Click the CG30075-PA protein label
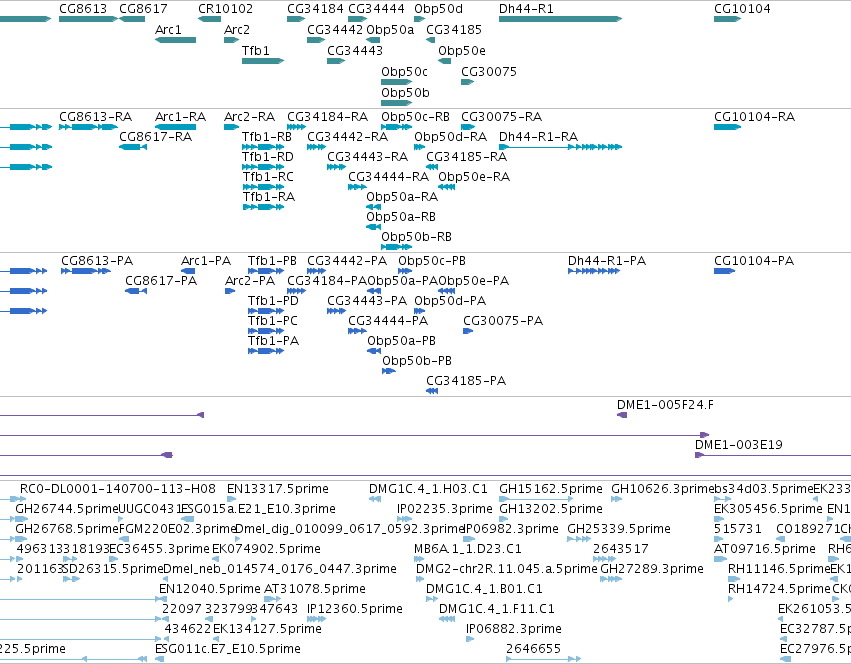Image resolution: width=851 pixels, height=664 pixels. click(x=503, y=321)
